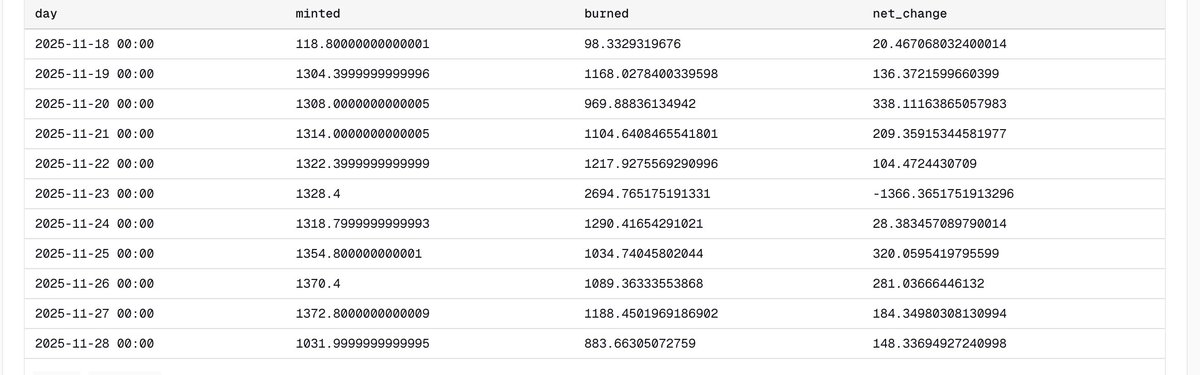This screenshot has width=1200, height=375.
Task: Click burned value 98.3329319676
Action: pos(632,44)
